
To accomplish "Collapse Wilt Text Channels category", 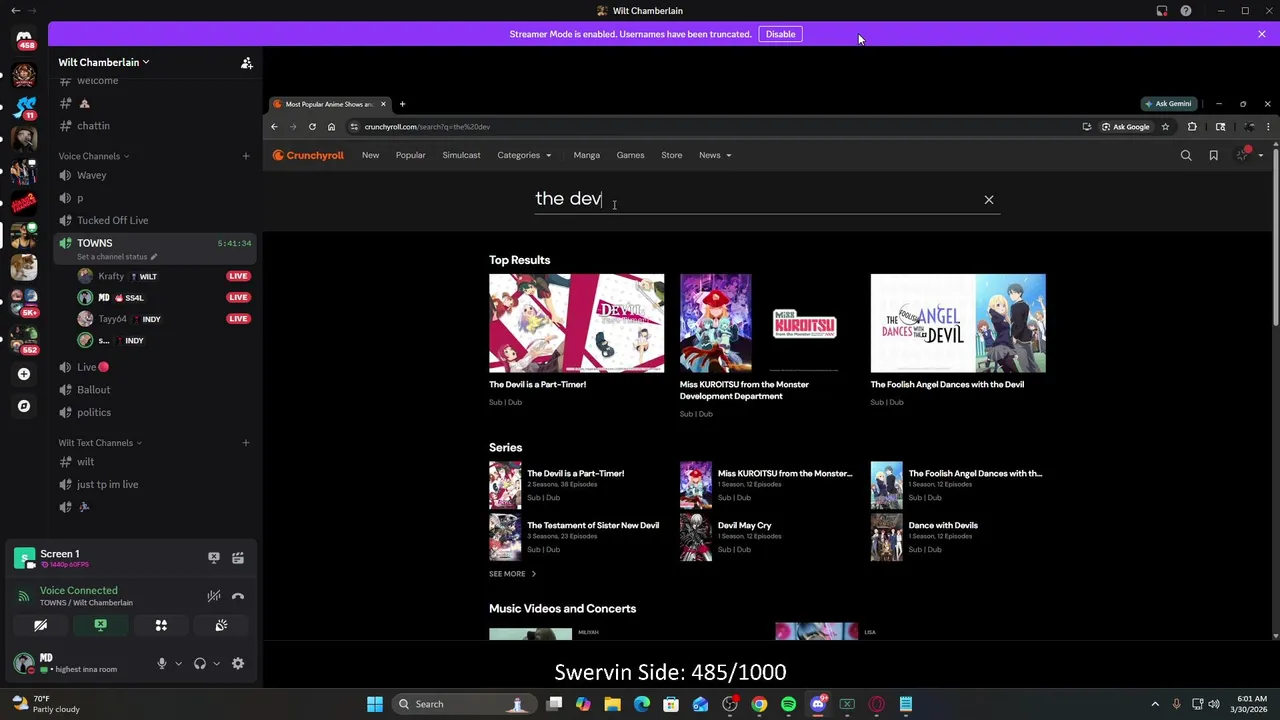I will [100, 443].
